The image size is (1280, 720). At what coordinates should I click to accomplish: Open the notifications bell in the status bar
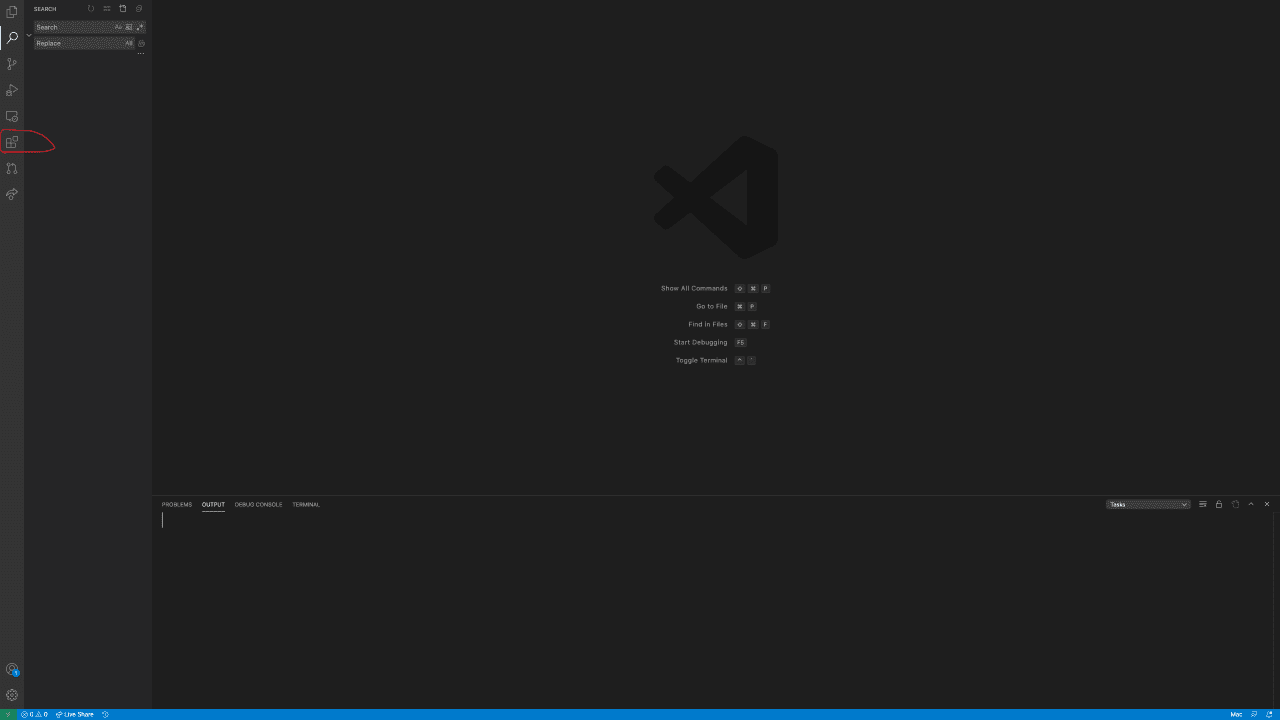tap(1269, 714)
